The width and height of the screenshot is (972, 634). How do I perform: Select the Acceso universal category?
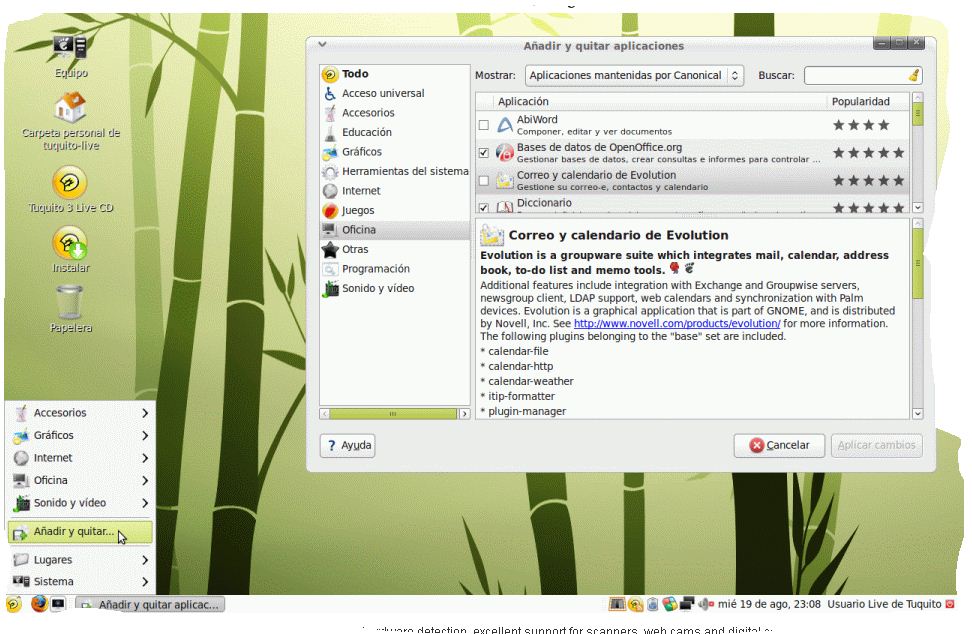click(x=394, y=93)
